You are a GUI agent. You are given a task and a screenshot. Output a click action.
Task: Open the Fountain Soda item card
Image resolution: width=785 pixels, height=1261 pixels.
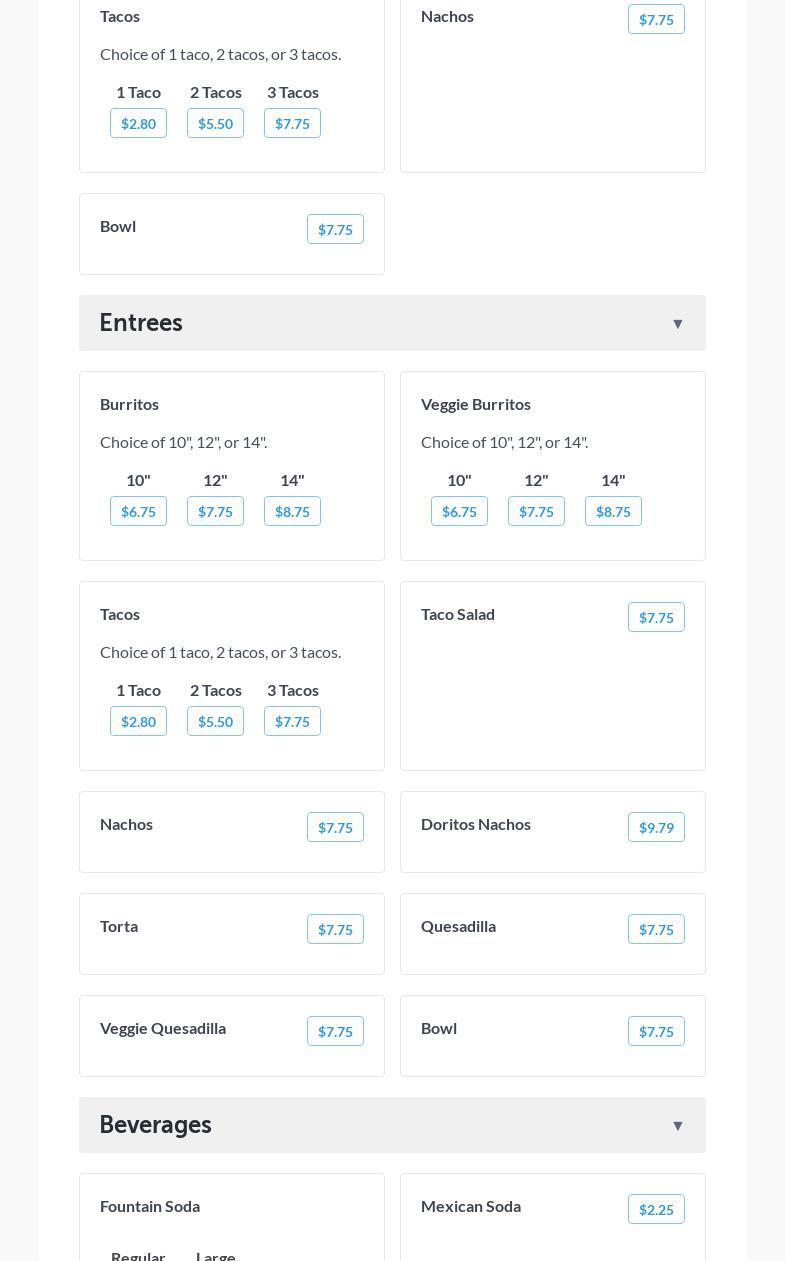pos(231,1220)
